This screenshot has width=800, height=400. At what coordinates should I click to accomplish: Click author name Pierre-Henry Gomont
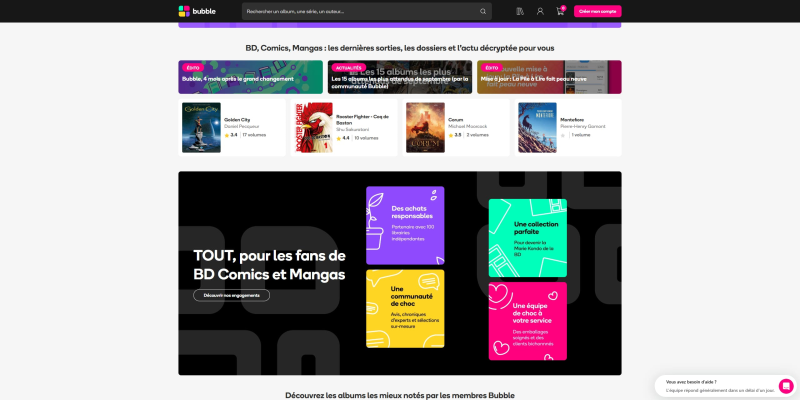(583, 127)
